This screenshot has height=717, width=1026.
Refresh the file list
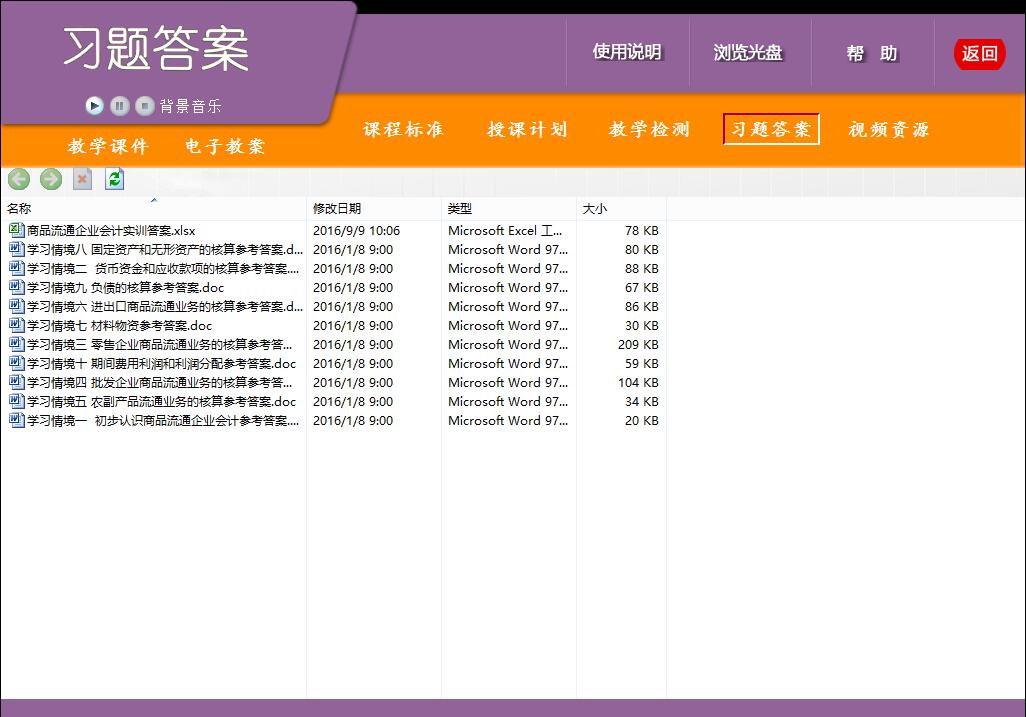click(x=115, y=179)
